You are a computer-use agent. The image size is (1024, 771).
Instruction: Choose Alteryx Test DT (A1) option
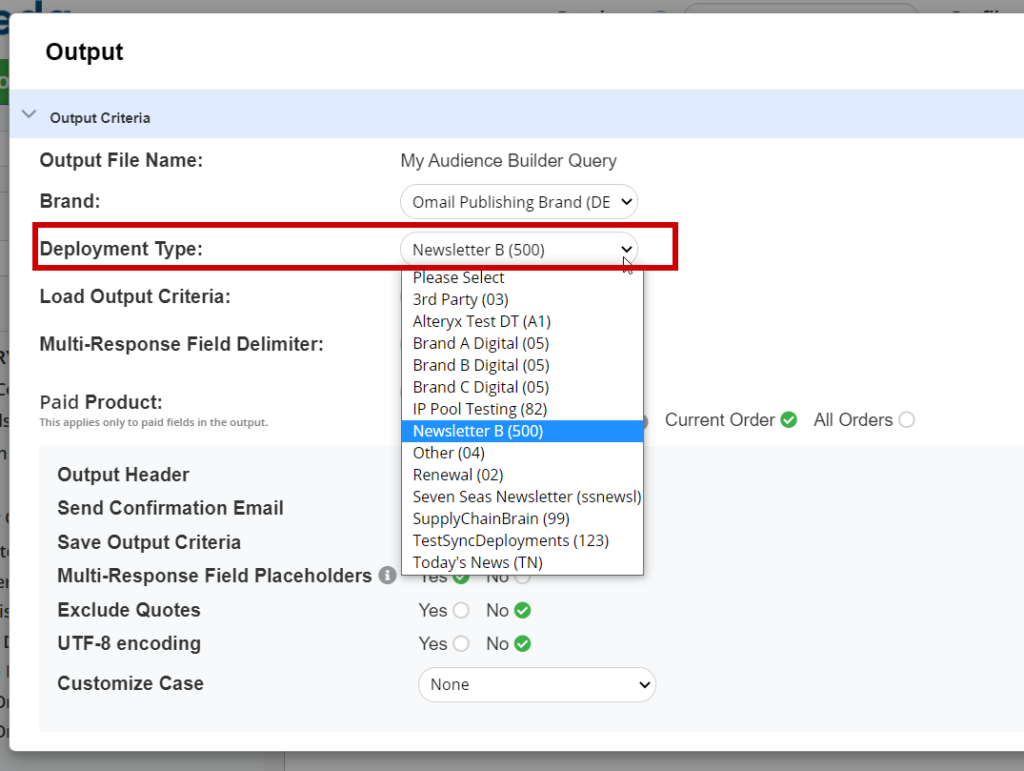481,322
